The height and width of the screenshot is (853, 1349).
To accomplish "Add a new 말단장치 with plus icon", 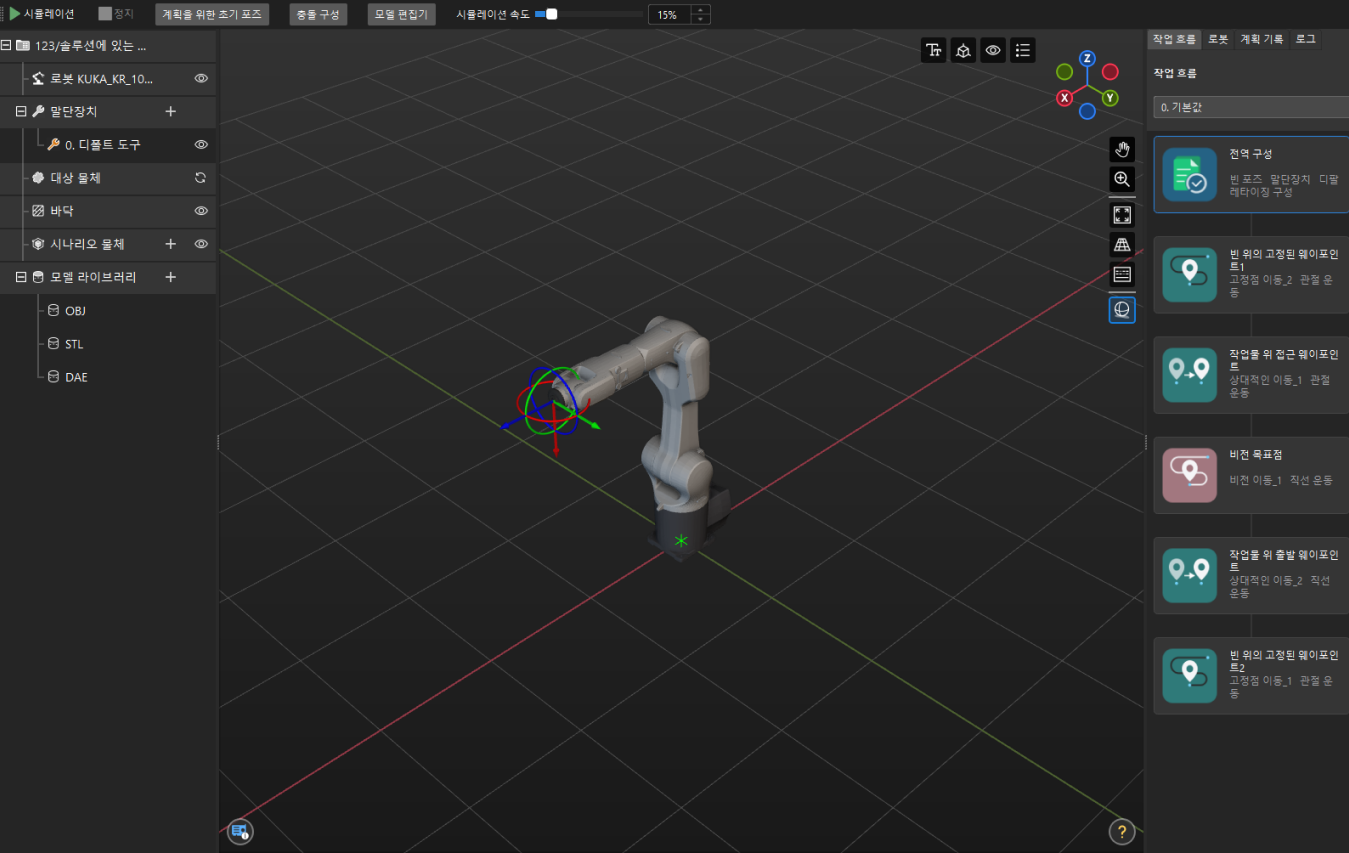I will pyautogui.click(x=170, y=112).
